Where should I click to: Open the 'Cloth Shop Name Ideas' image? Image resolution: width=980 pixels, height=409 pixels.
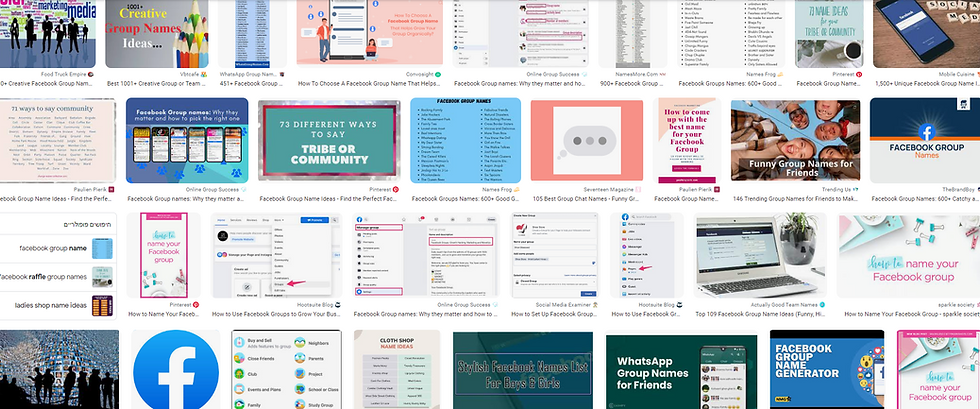(x=396, y=370)
